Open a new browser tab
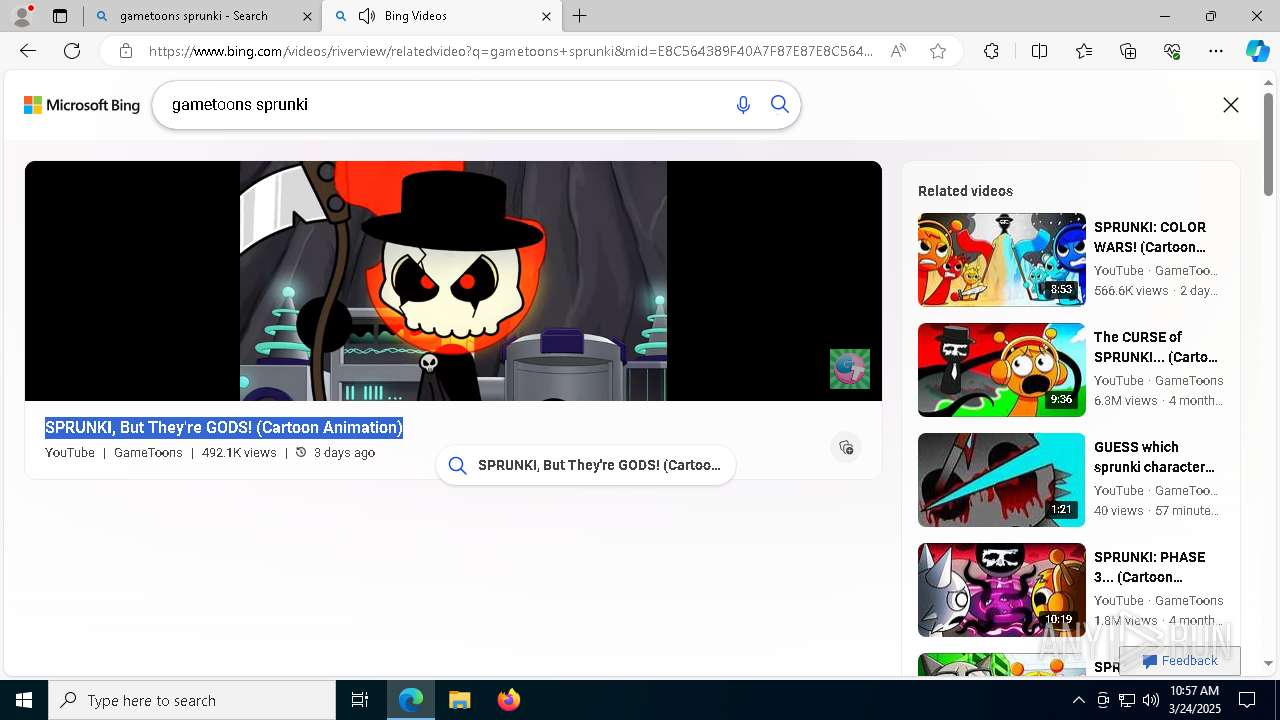Image resolution: width=1280 pixels, height=720 pixels. 580,16
